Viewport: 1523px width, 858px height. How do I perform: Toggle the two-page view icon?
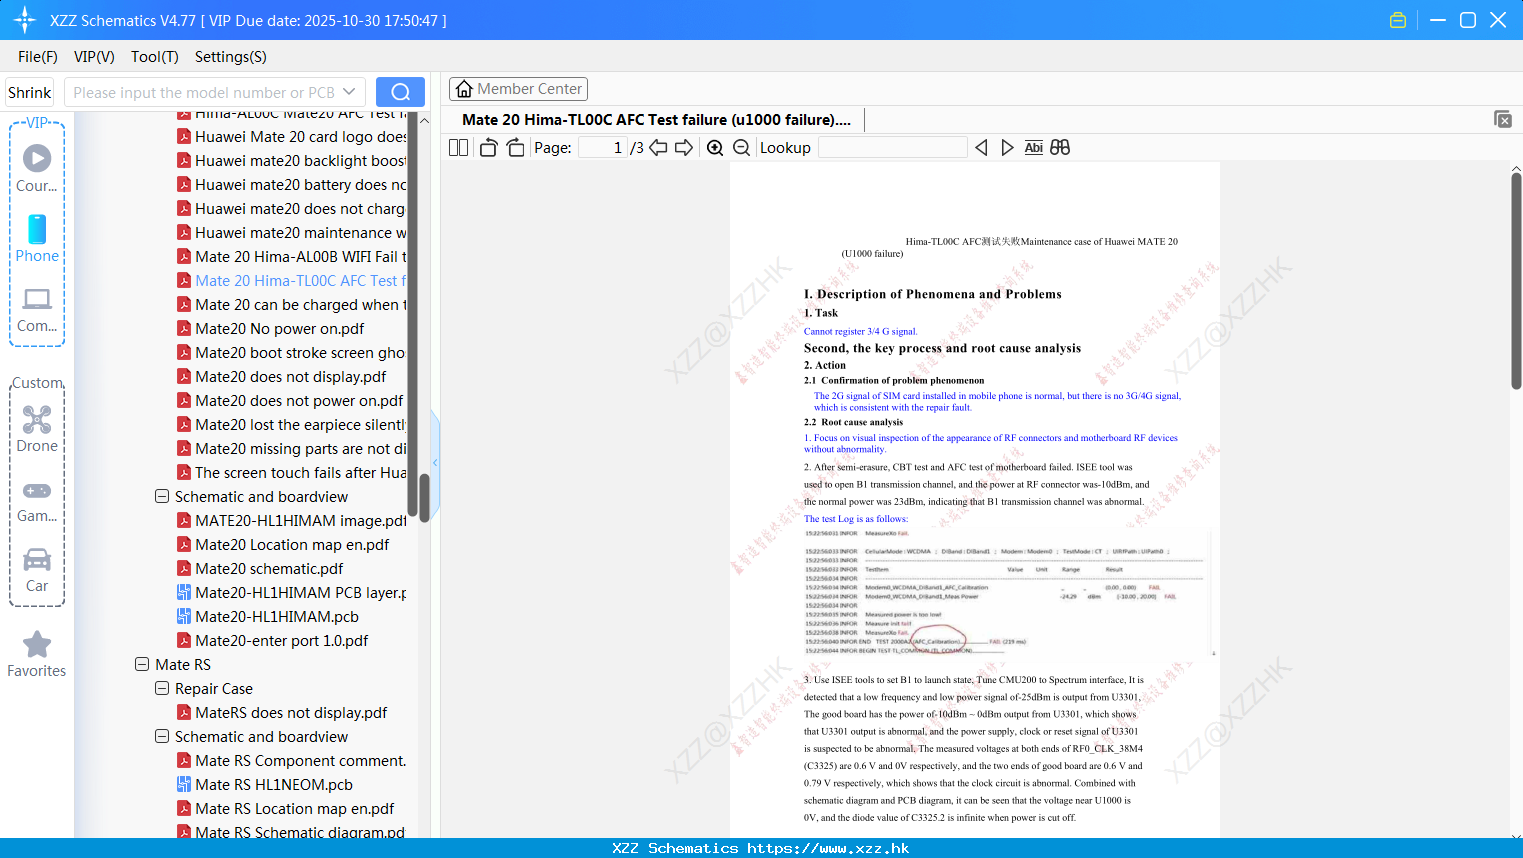click(x=458, y=147)
